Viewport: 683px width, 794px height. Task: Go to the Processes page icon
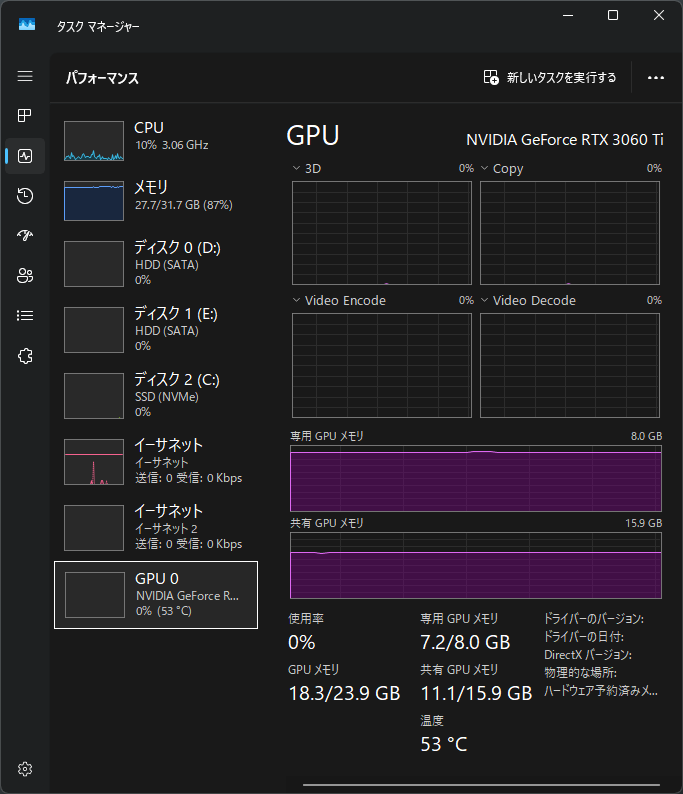[x=25, y=115]
